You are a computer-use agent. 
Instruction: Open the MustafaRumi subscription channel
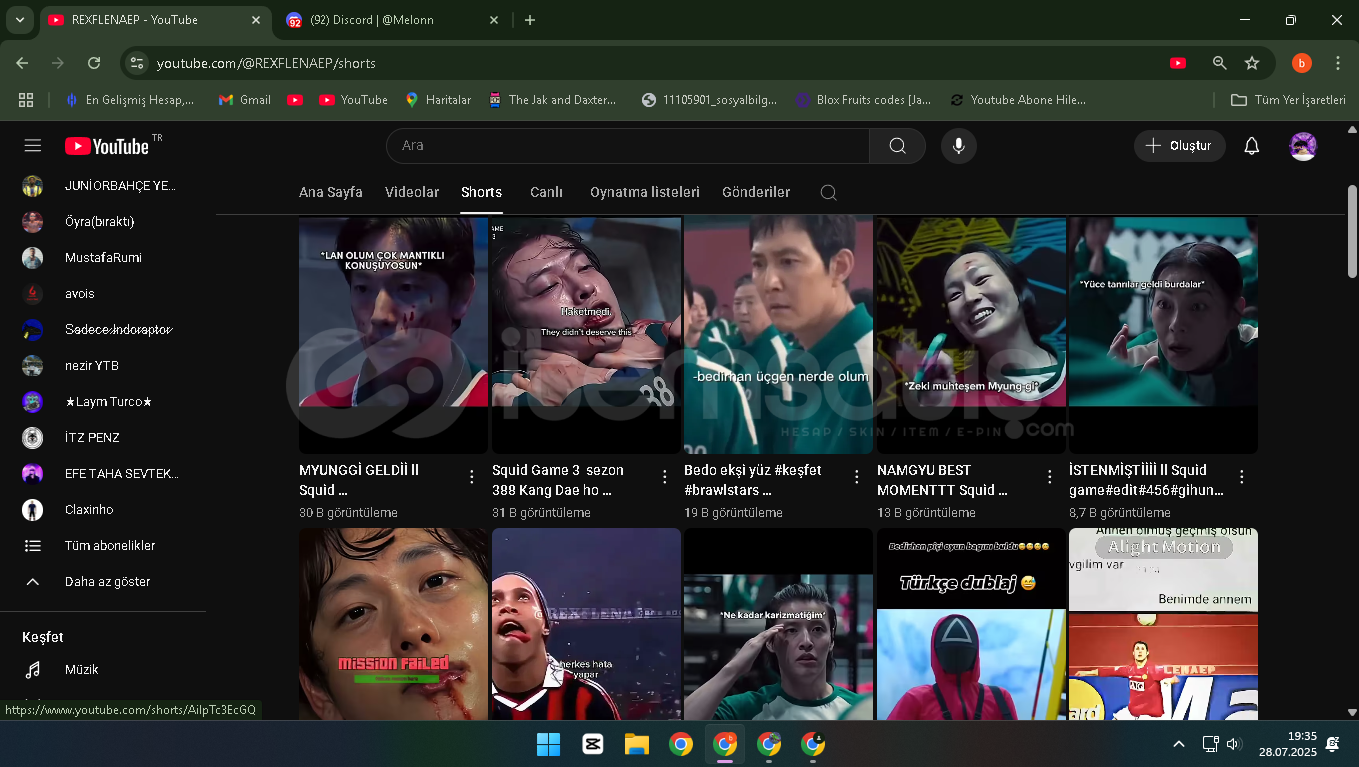[x=103, y=258]
